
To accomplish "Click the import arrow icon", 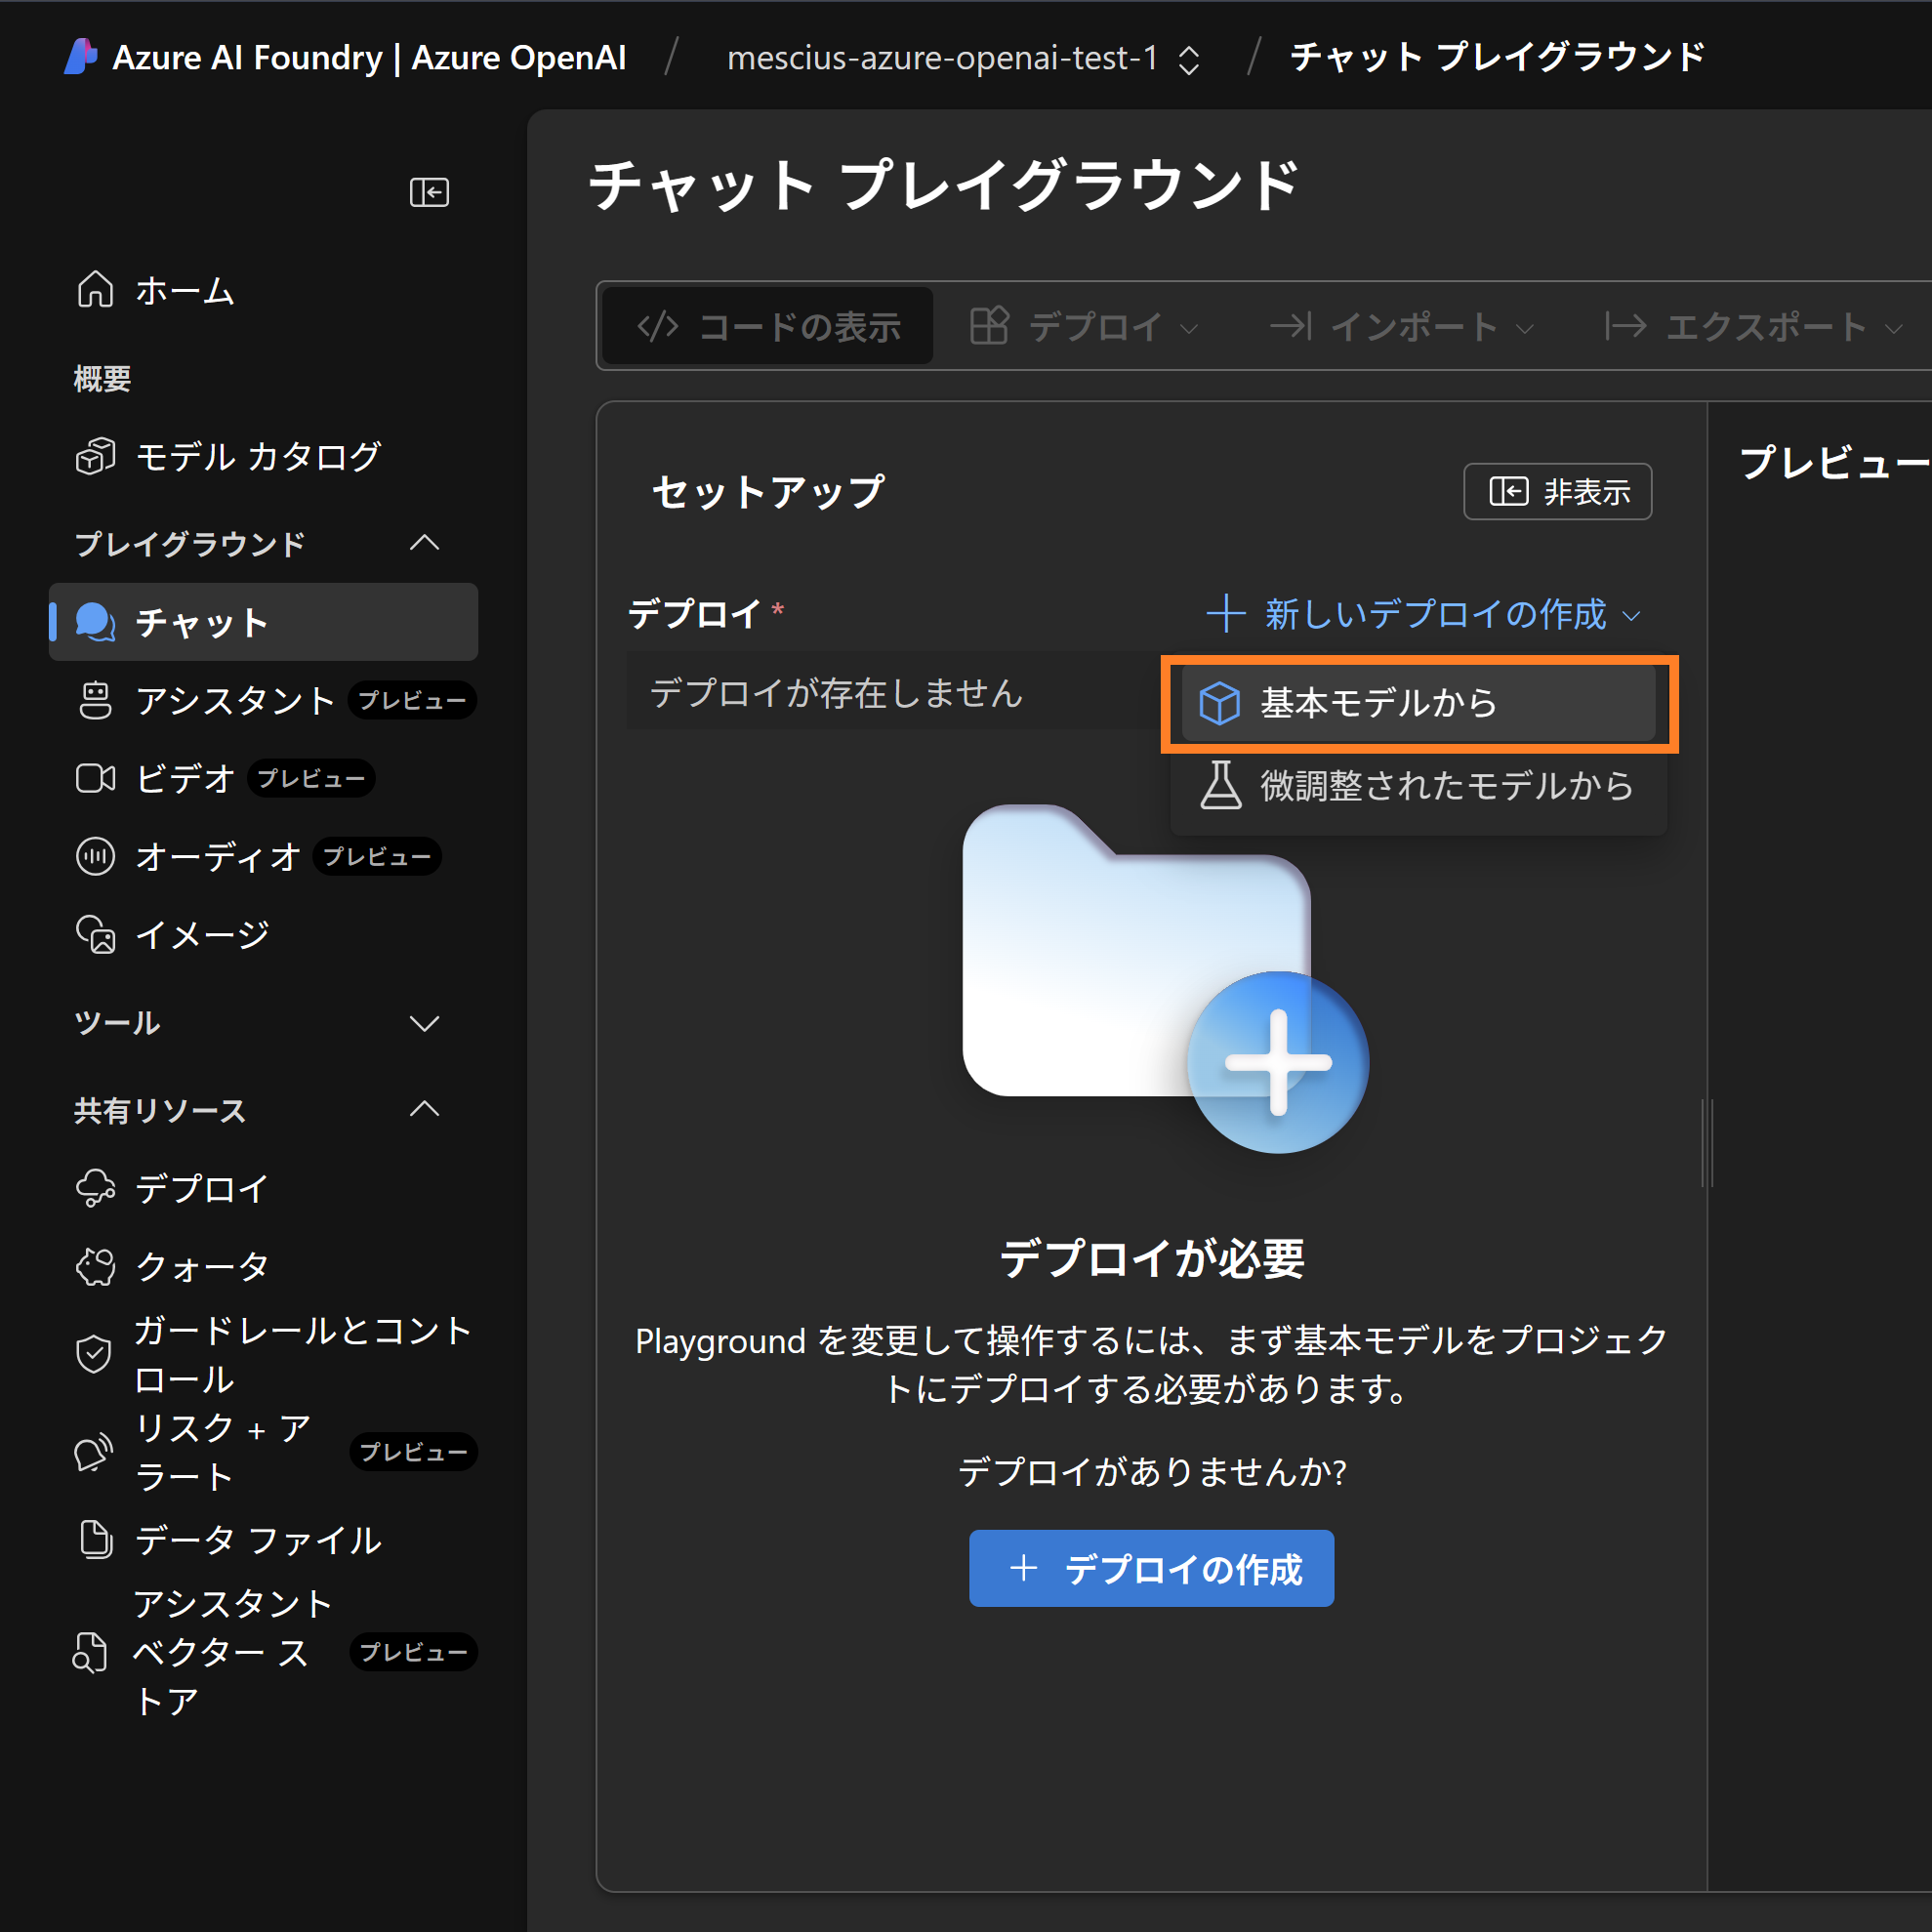I will point(1290,326).
